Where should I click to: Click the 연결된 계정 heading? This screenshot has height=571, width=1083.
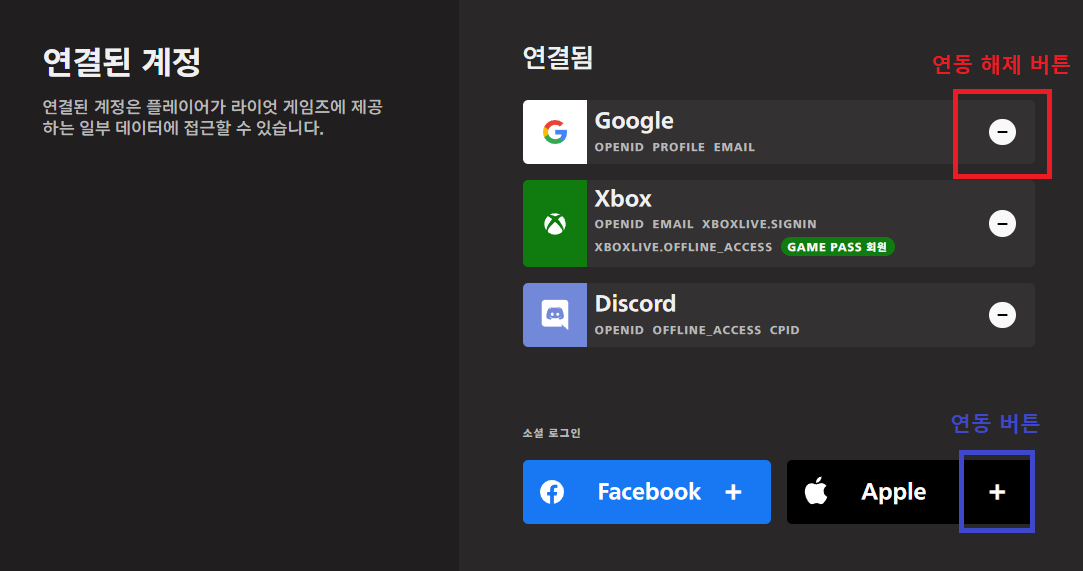(x=122, y=62)
